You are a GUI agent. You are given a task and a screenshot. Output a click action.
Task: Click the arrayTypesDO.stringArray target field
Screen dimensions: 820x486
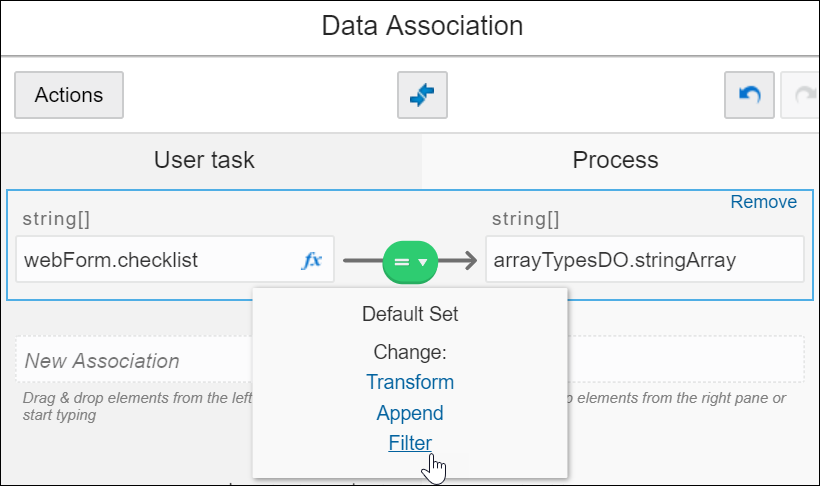pyautogui.click(x=644, y=260)
